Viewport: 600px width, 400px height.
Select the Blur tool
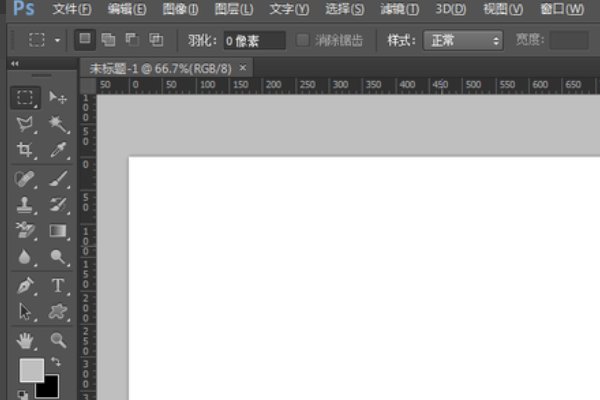coord(25,256)
